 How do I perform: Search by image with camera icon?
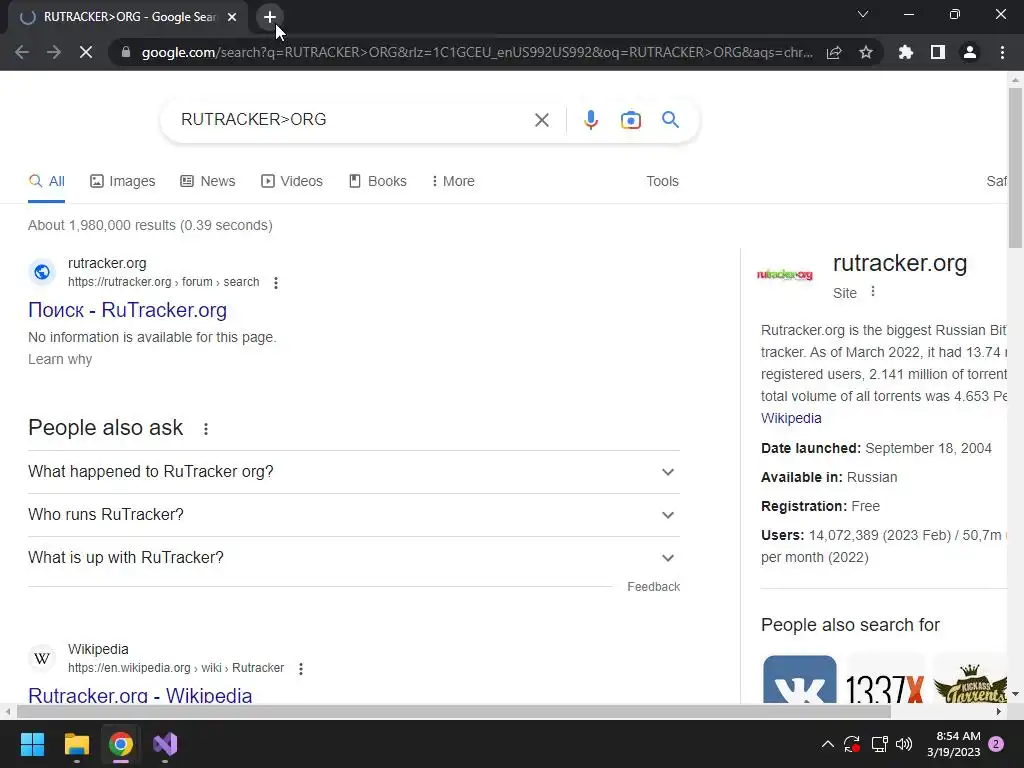(x=631, y=120)
